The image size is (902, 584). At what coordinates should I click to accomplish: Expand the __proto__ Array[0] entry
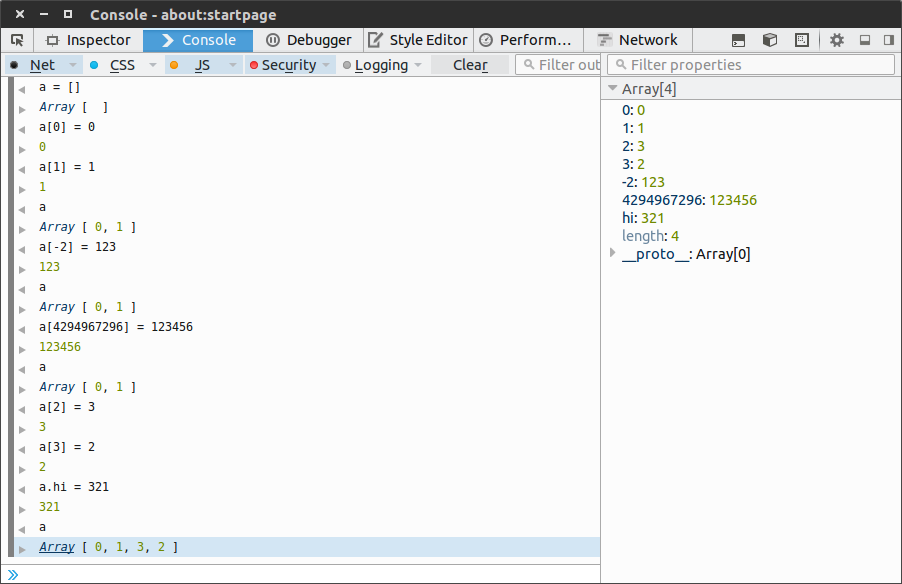[612, 254]
